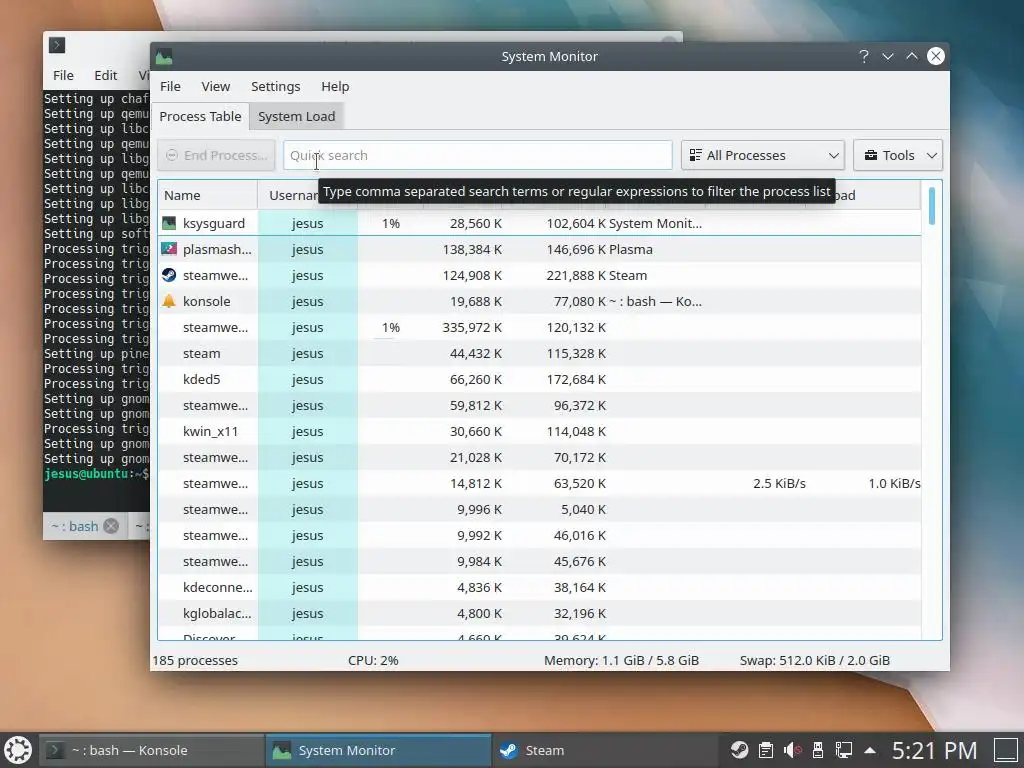Click the 'CPU: 2%' status text
1024x768 pixels.
373,660
